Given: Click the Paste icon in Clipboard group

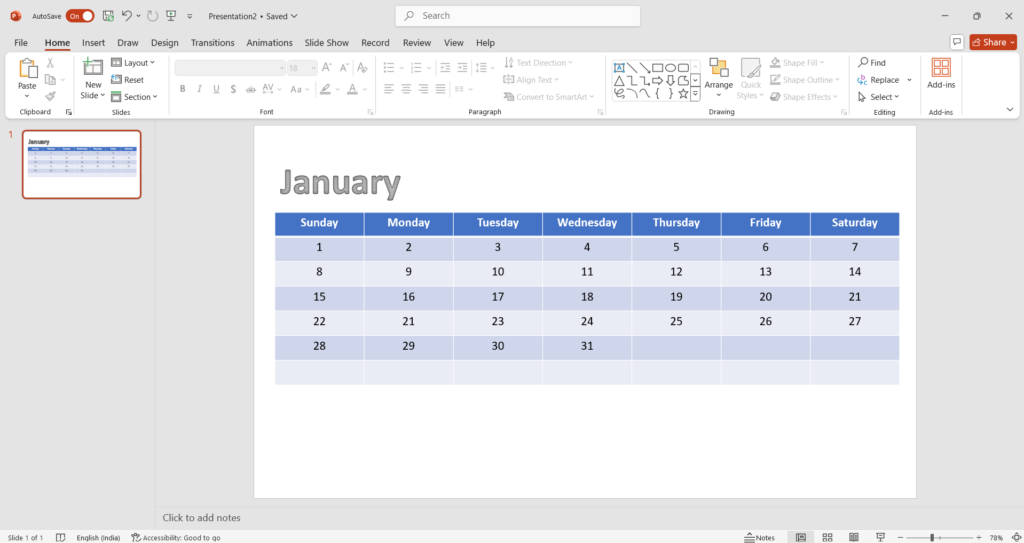Looking at the screenshot, I should pyautogui.click(x=27, y=68).
